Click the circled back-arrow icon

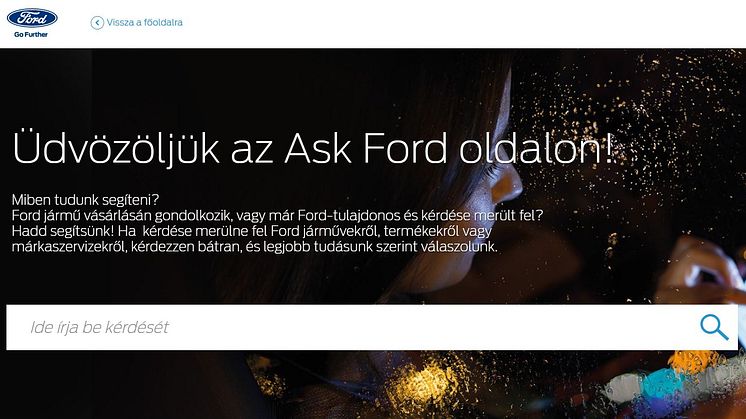97,22
